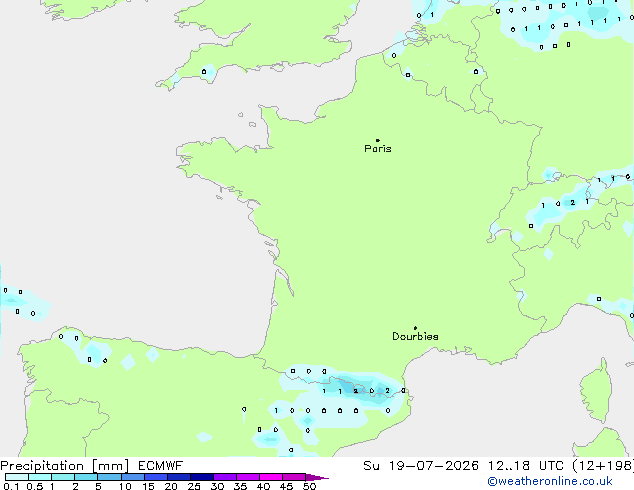
Task: Click the Dourbies location label
Action: 415,336
